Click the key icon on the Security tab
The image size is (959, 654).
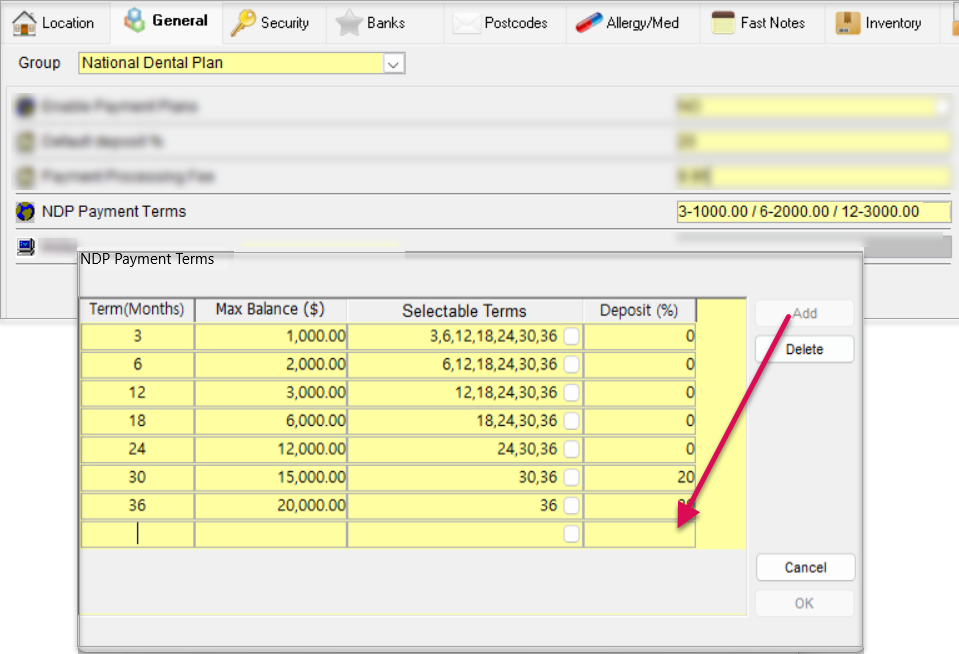coord(243,23)
